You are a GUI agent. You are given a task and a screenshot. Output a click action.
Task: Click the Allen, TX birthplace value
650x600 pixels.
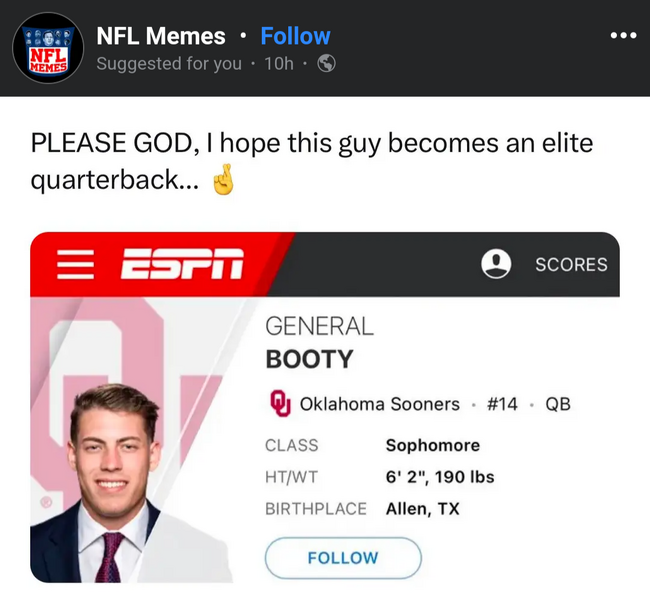(422, 509)
